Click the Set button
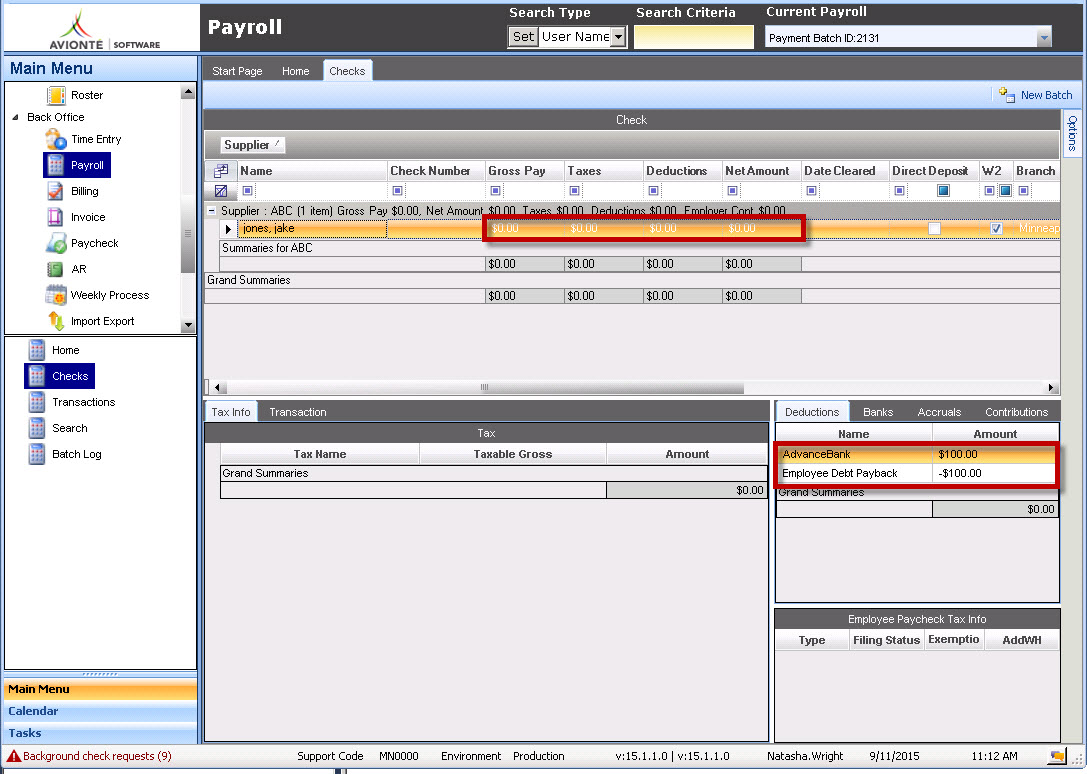 point(523,37)
